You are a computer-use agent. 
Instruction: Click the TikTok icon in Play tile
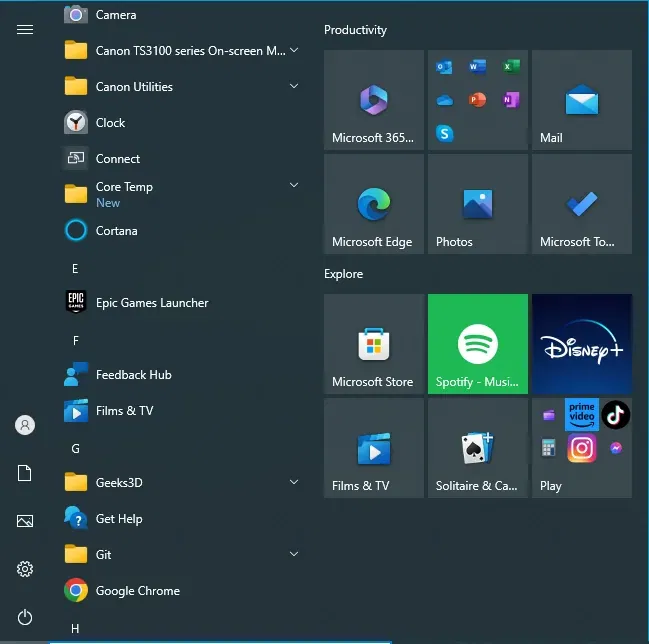(x=615, y=414)
